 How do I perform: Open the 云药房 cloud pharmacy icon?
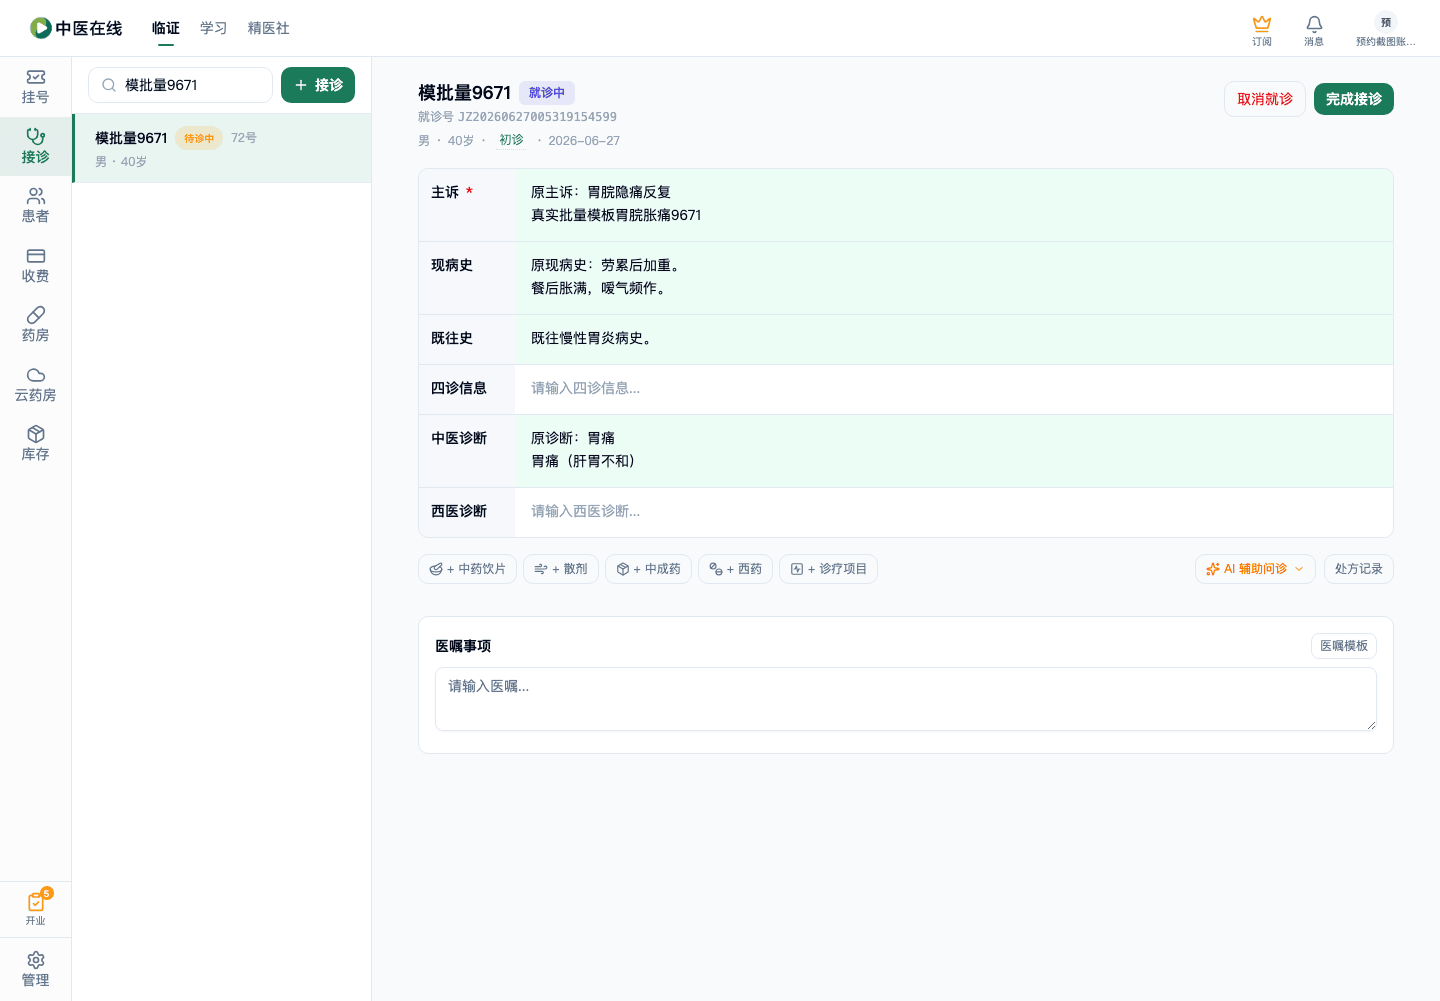tap(35, 384)
